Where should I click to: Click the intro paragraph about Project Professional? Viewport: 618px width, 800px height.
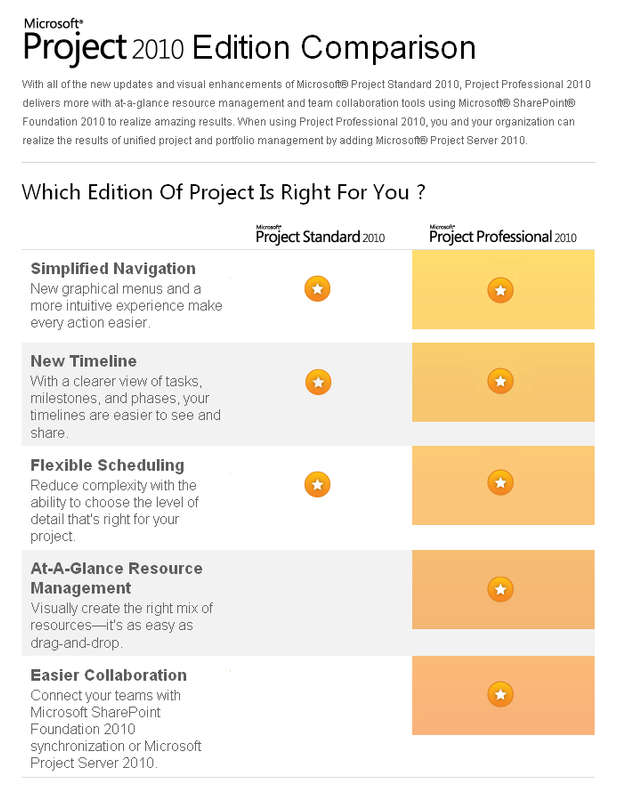[306, 112]
